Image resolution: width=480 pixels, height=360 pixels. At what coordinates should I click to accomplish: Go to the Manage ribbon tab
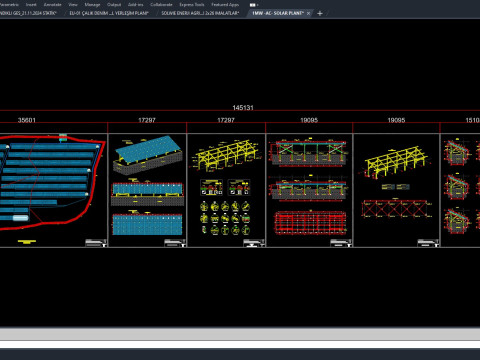pyautogui.click(x=92, y=5)
